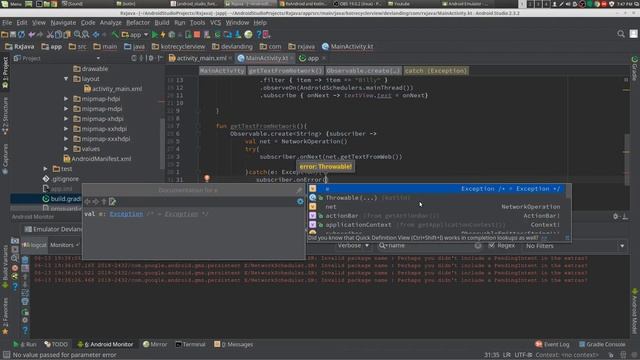Click the Synchronize toolbar icon
Screen dimensions: 640x360
tap(21, 35)
